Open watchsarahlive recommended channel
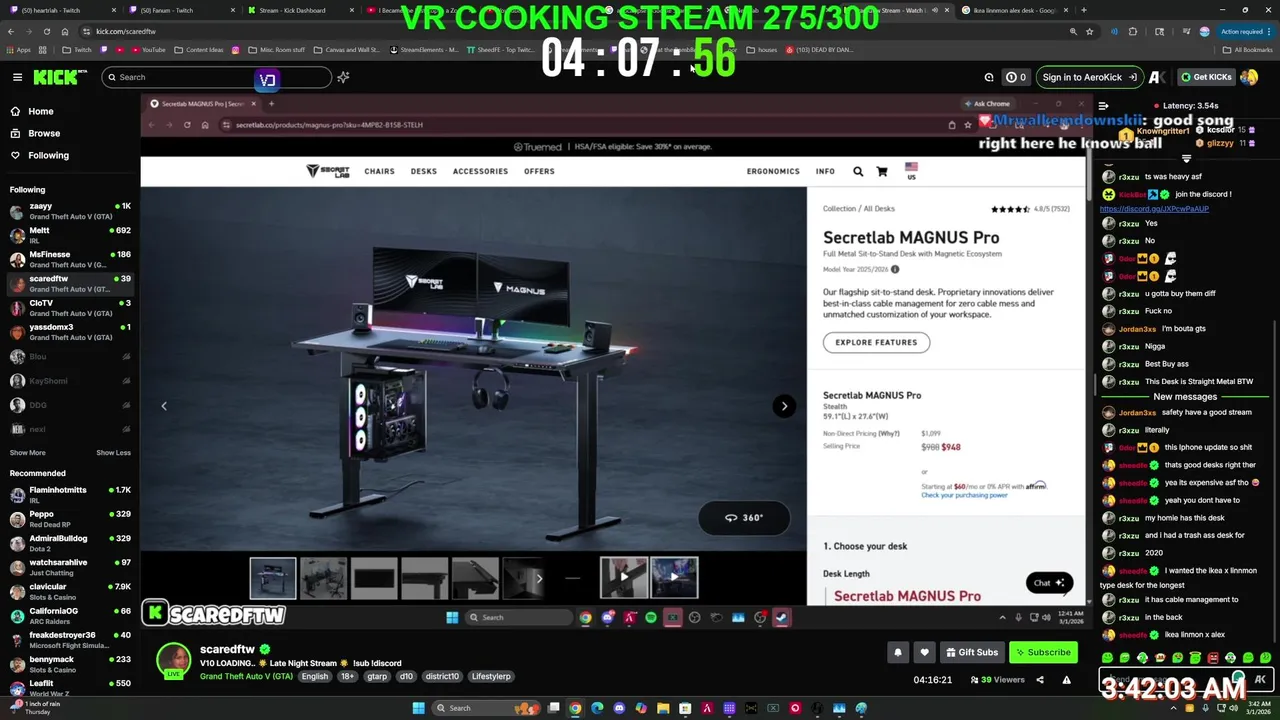Screen dimensions: 1280x720 (70, 567)
